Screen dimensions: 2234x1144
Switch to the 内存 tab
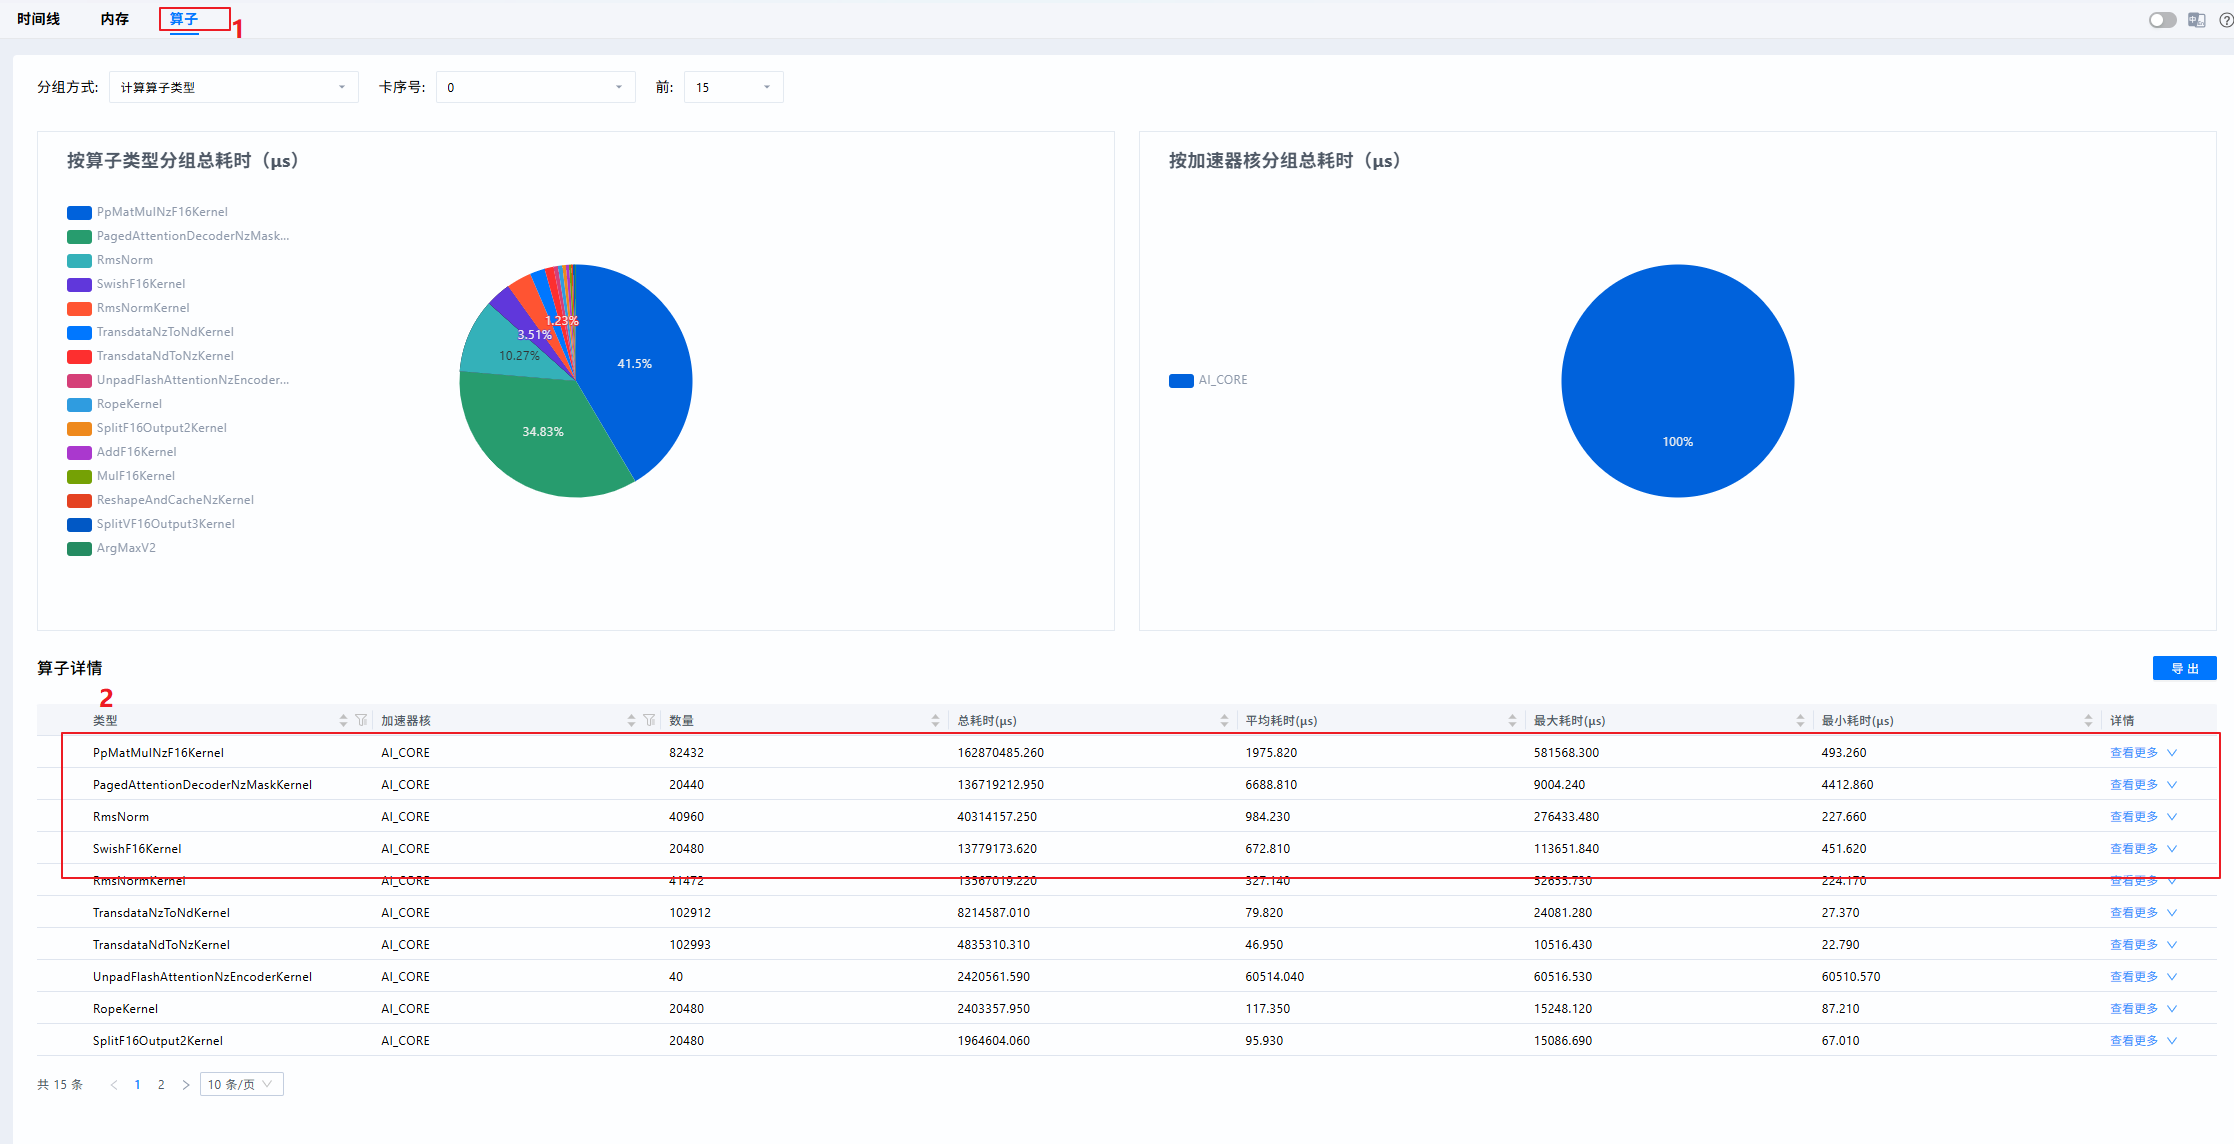114,19
